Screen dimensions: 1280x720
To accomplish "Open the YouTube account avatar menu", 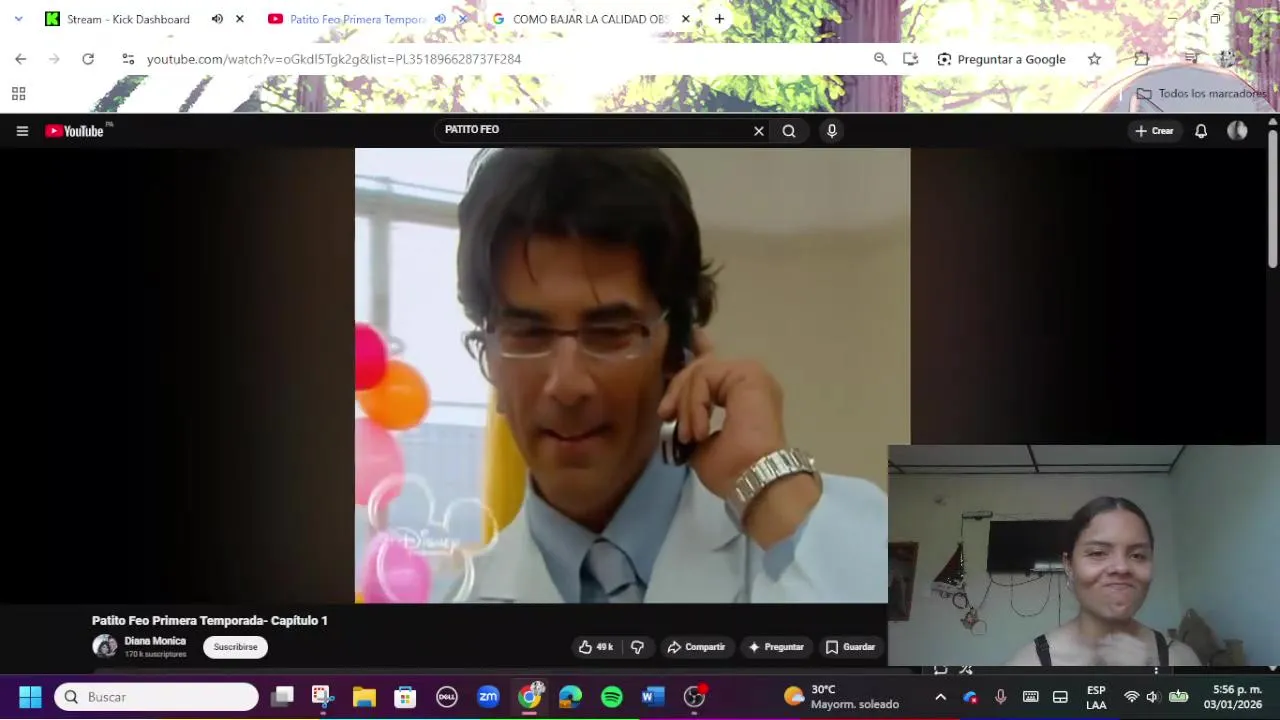I will (x=1237, y=131).
